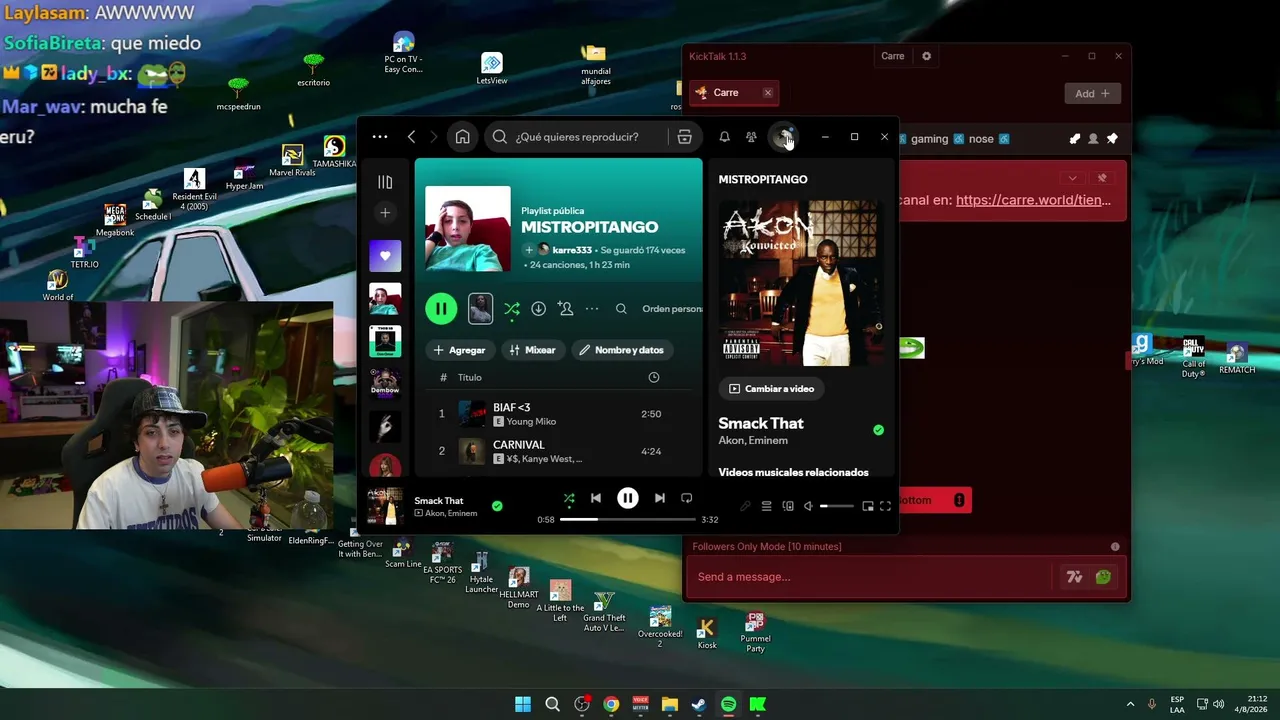Open Browse icon in the Spotify search bar
Viewport: 1280px width, 720px height.
[685, 137]
